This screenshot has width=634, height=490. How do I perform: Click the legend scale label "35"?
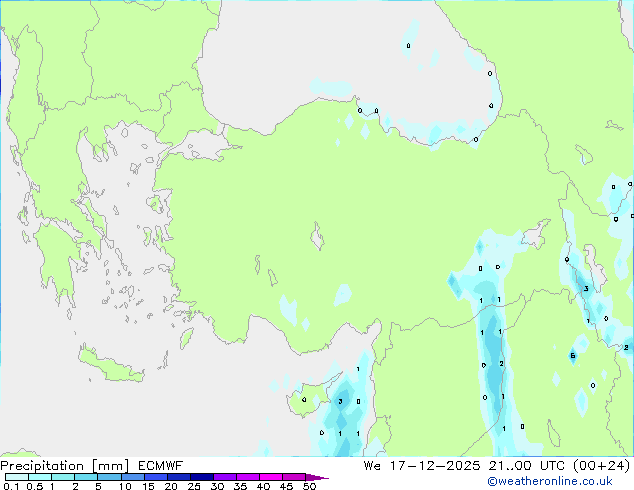(x=240, y=486)
